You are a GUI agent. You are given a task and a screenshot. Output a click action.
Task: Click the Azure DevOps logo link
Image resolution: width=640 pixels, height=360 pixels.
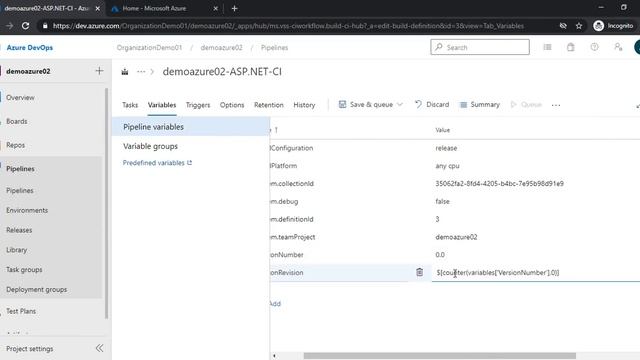(29, 47)
